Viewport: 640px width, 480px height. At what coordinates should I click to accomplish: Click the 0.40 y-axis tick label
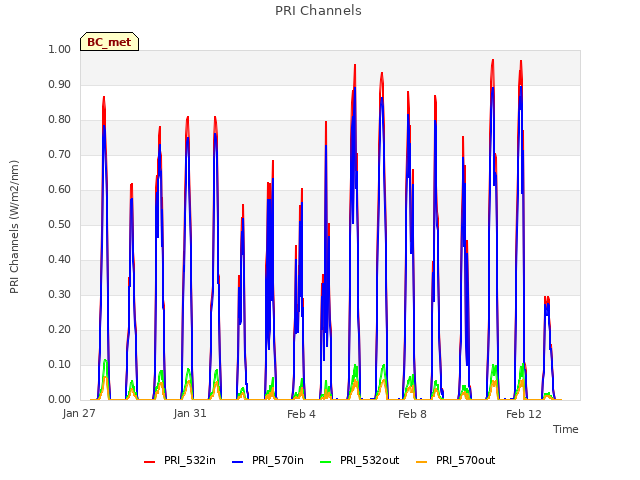[x=60, y=260]
